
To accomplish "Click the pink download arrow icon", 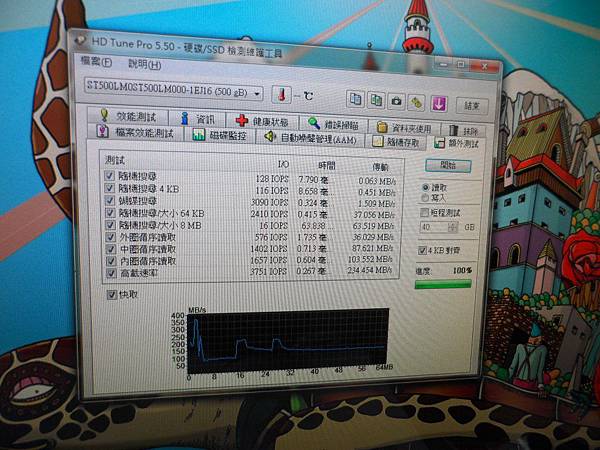I will 439,103.
